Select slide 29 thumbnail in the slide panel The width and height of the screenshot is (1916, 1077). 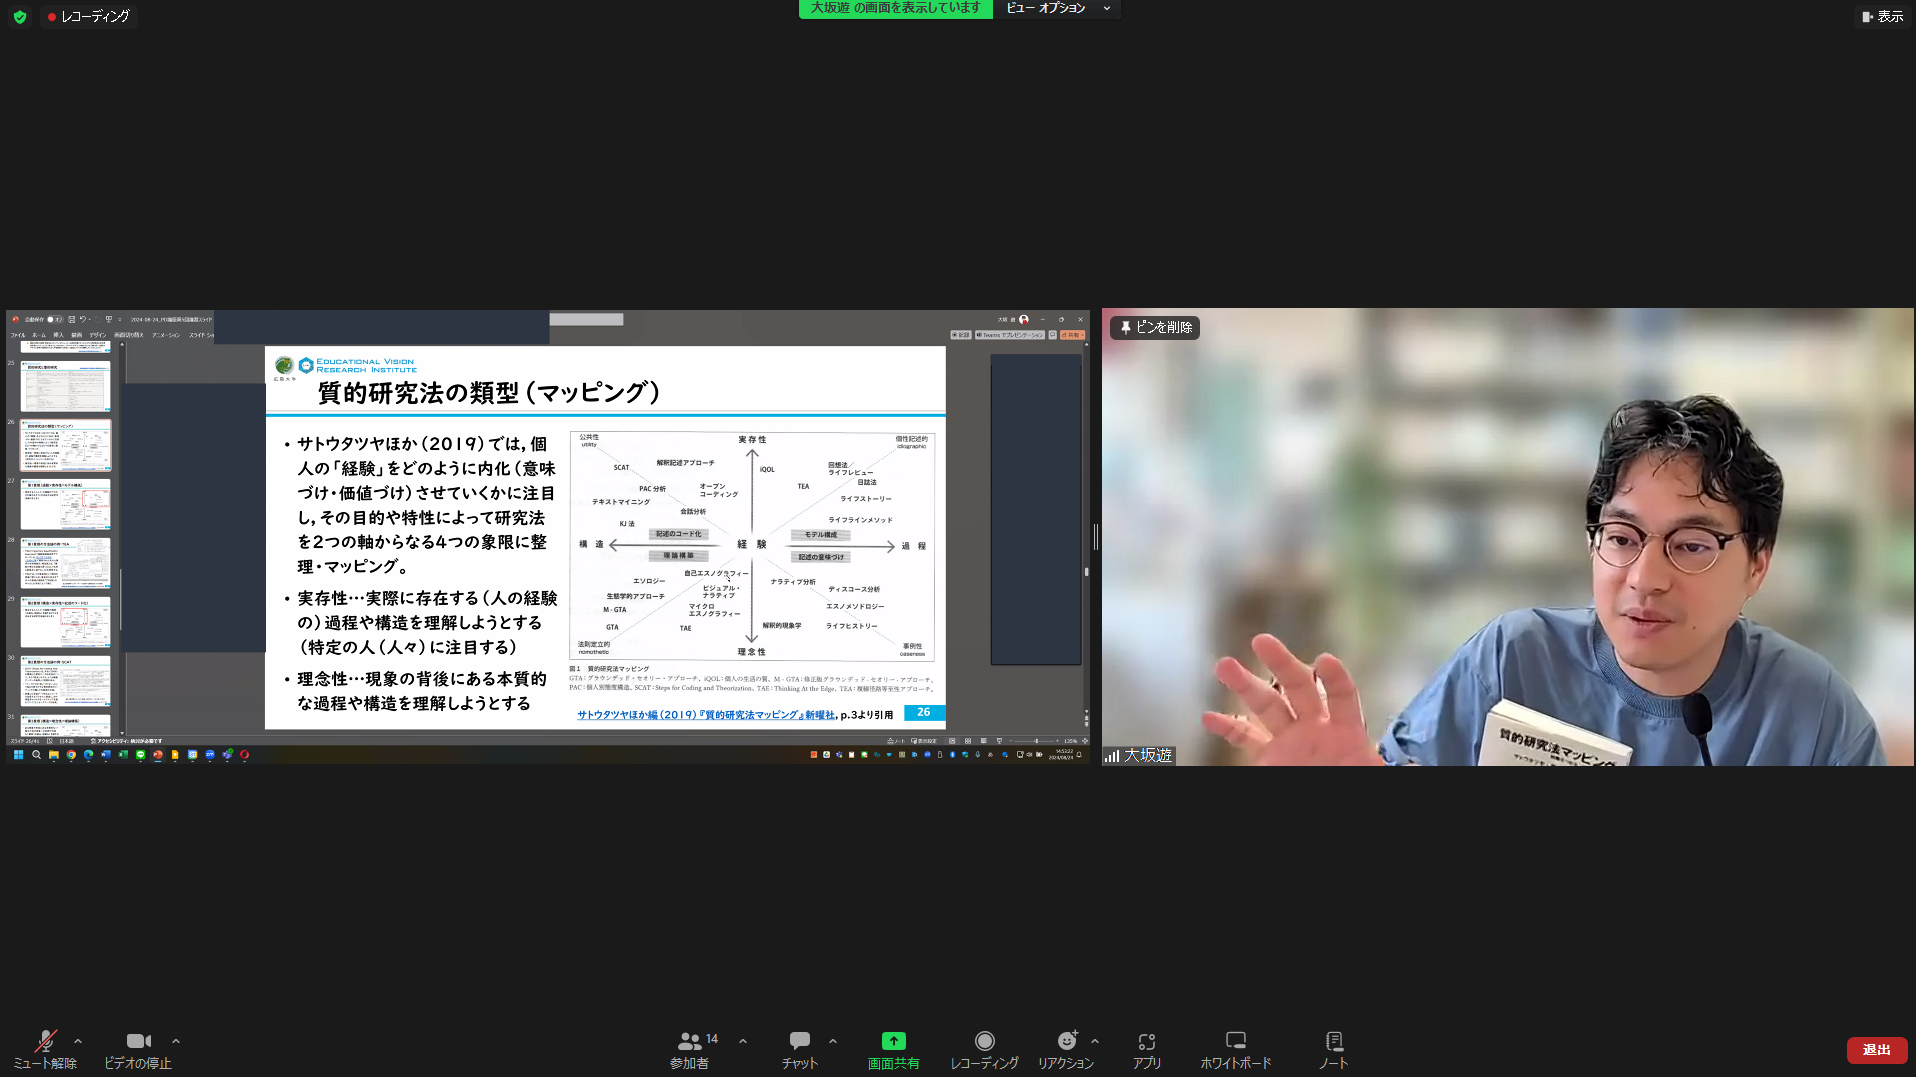[65, 622]
